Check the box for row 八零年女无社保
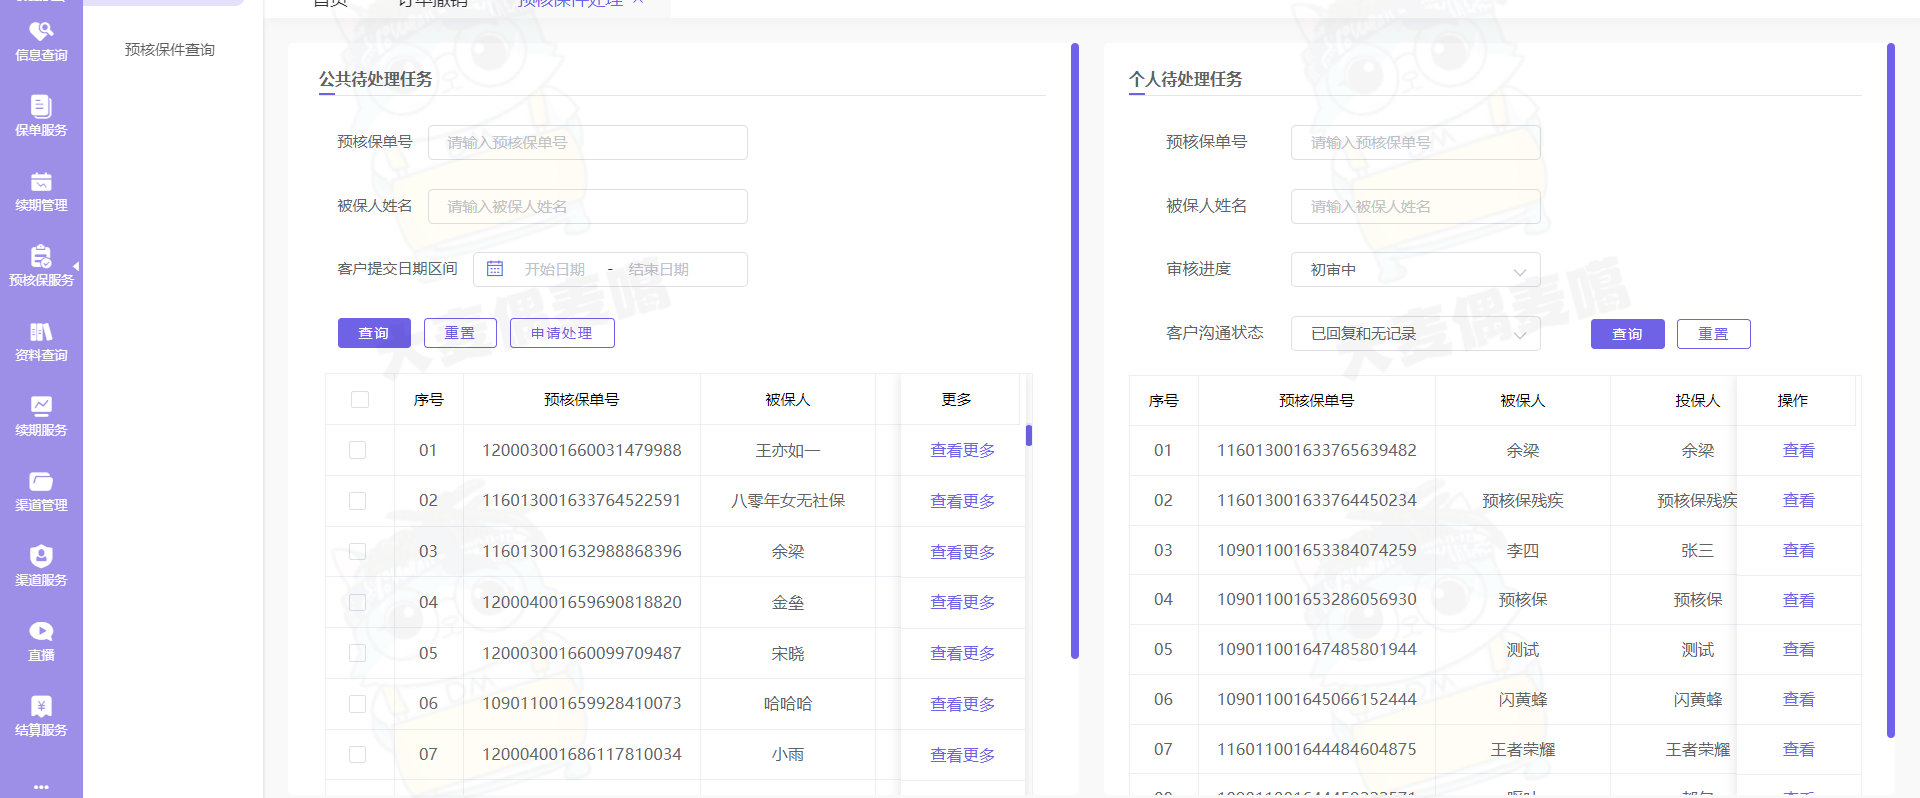This screenshot has height=798, width=1920. click(357, 501)
